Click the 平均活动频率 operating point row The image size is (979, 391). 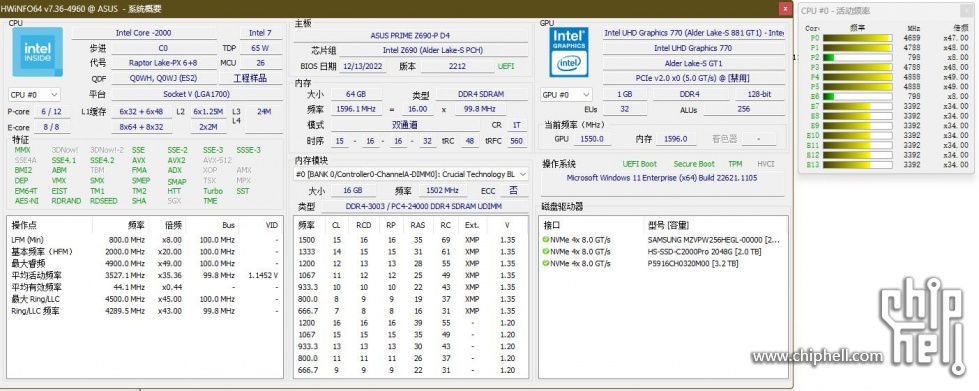point(145,275)
